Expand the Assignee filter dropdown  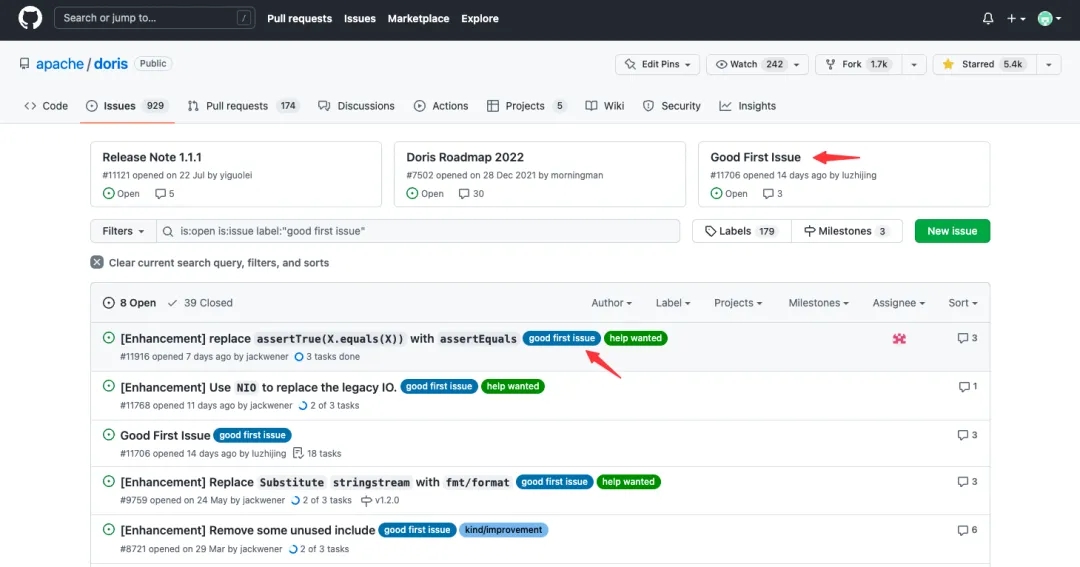click(898, 302)
